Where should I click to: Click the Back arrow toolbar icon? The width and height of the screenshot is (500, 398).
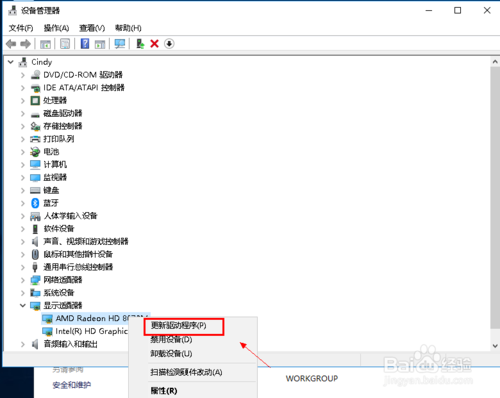(11, 44)
